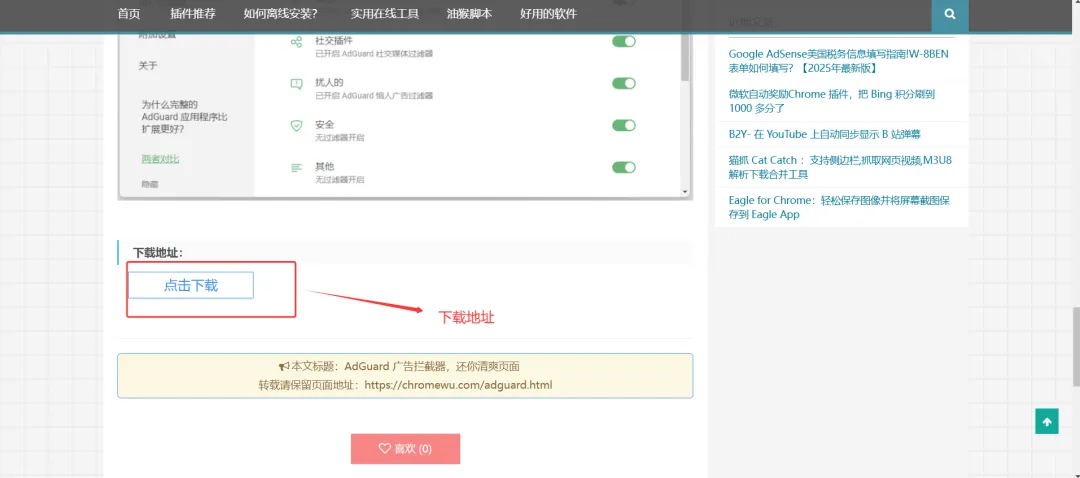Click 两者对比 link in AdGuard sidebar
Viewport: 1080px width, 478px height.
(160, 159)
